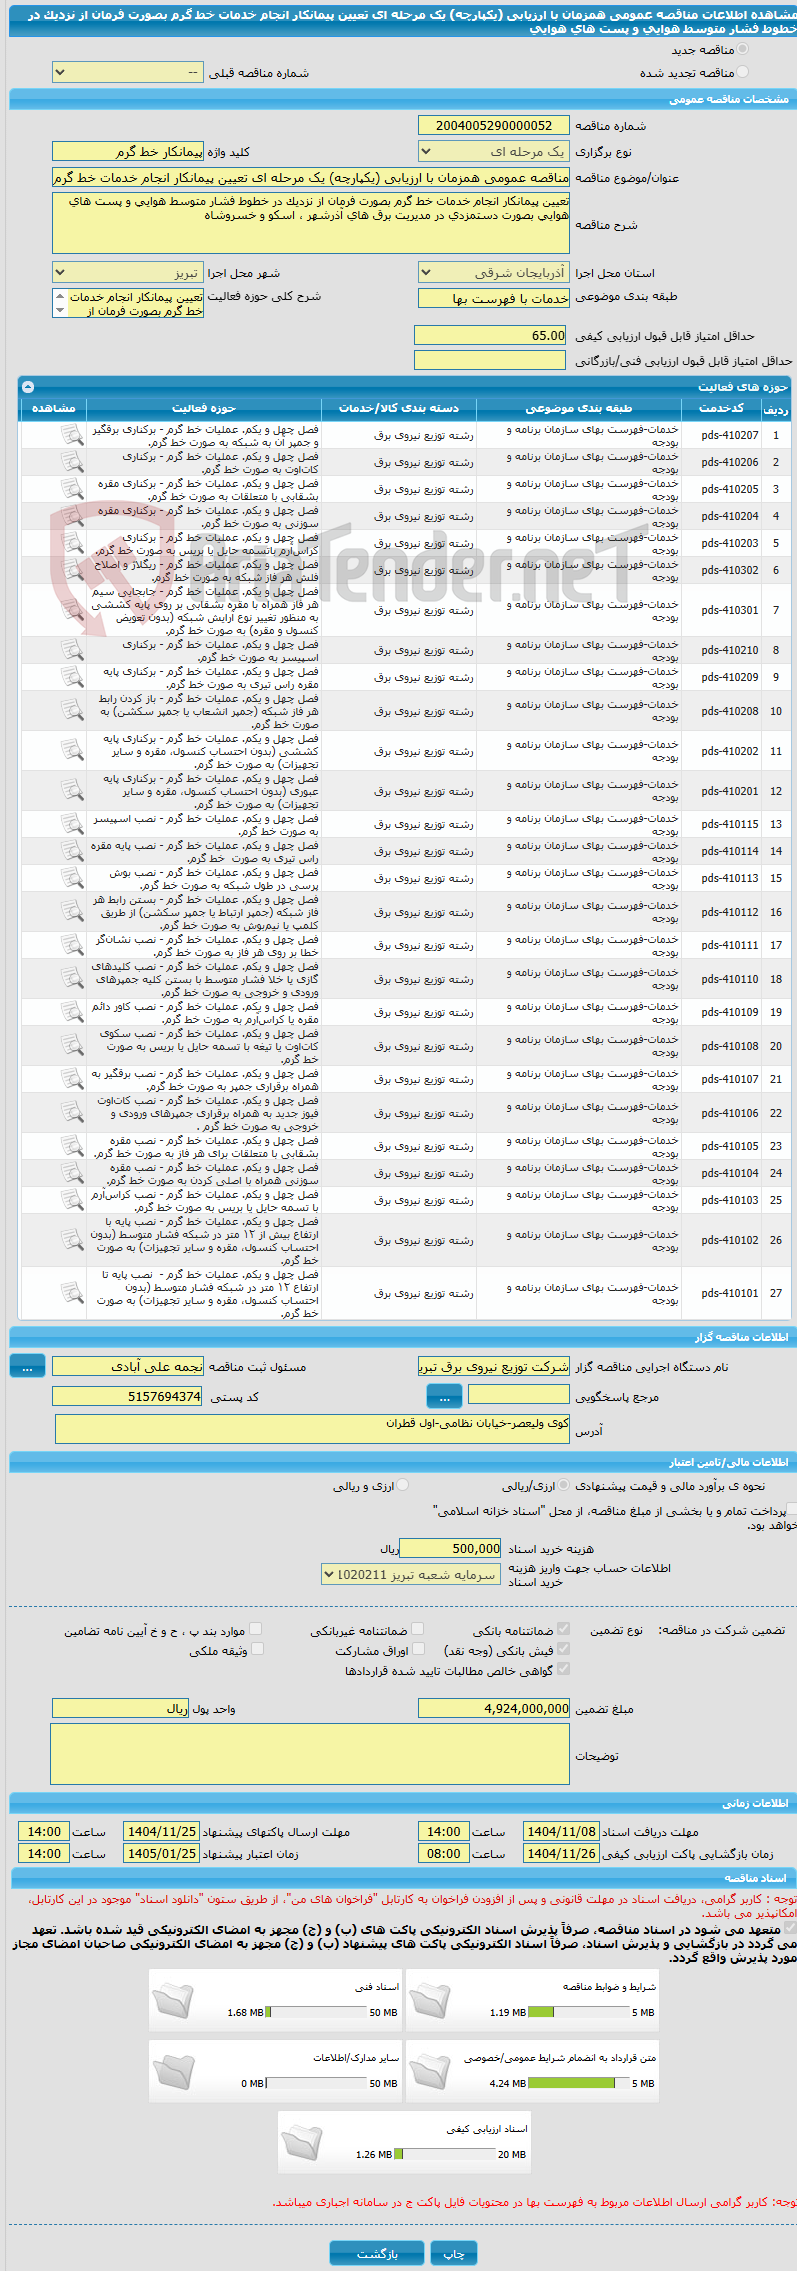
Task: Select the ارزی/ریالی radio option
Action: coord(565,1486)
